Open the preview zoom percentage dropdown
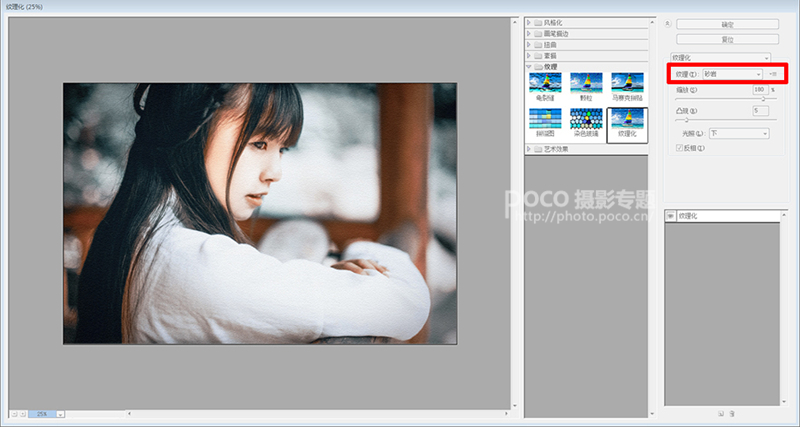Image resolution: width=800 pixels, height=427 pixels. [x=60, y=414]
